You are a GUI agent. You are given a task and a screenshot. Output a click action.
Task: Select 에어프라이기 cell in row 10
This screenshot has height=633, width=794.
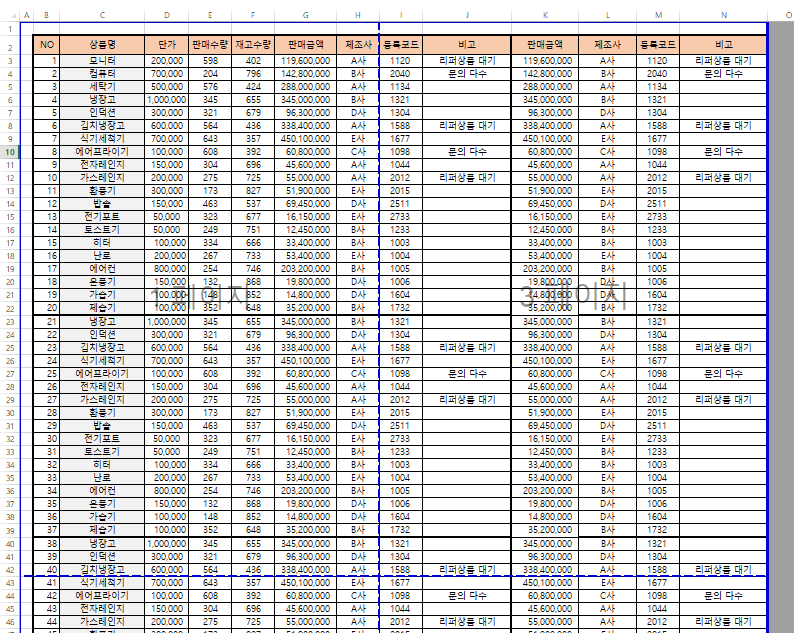pyautogui.click(x=102, y=151)
